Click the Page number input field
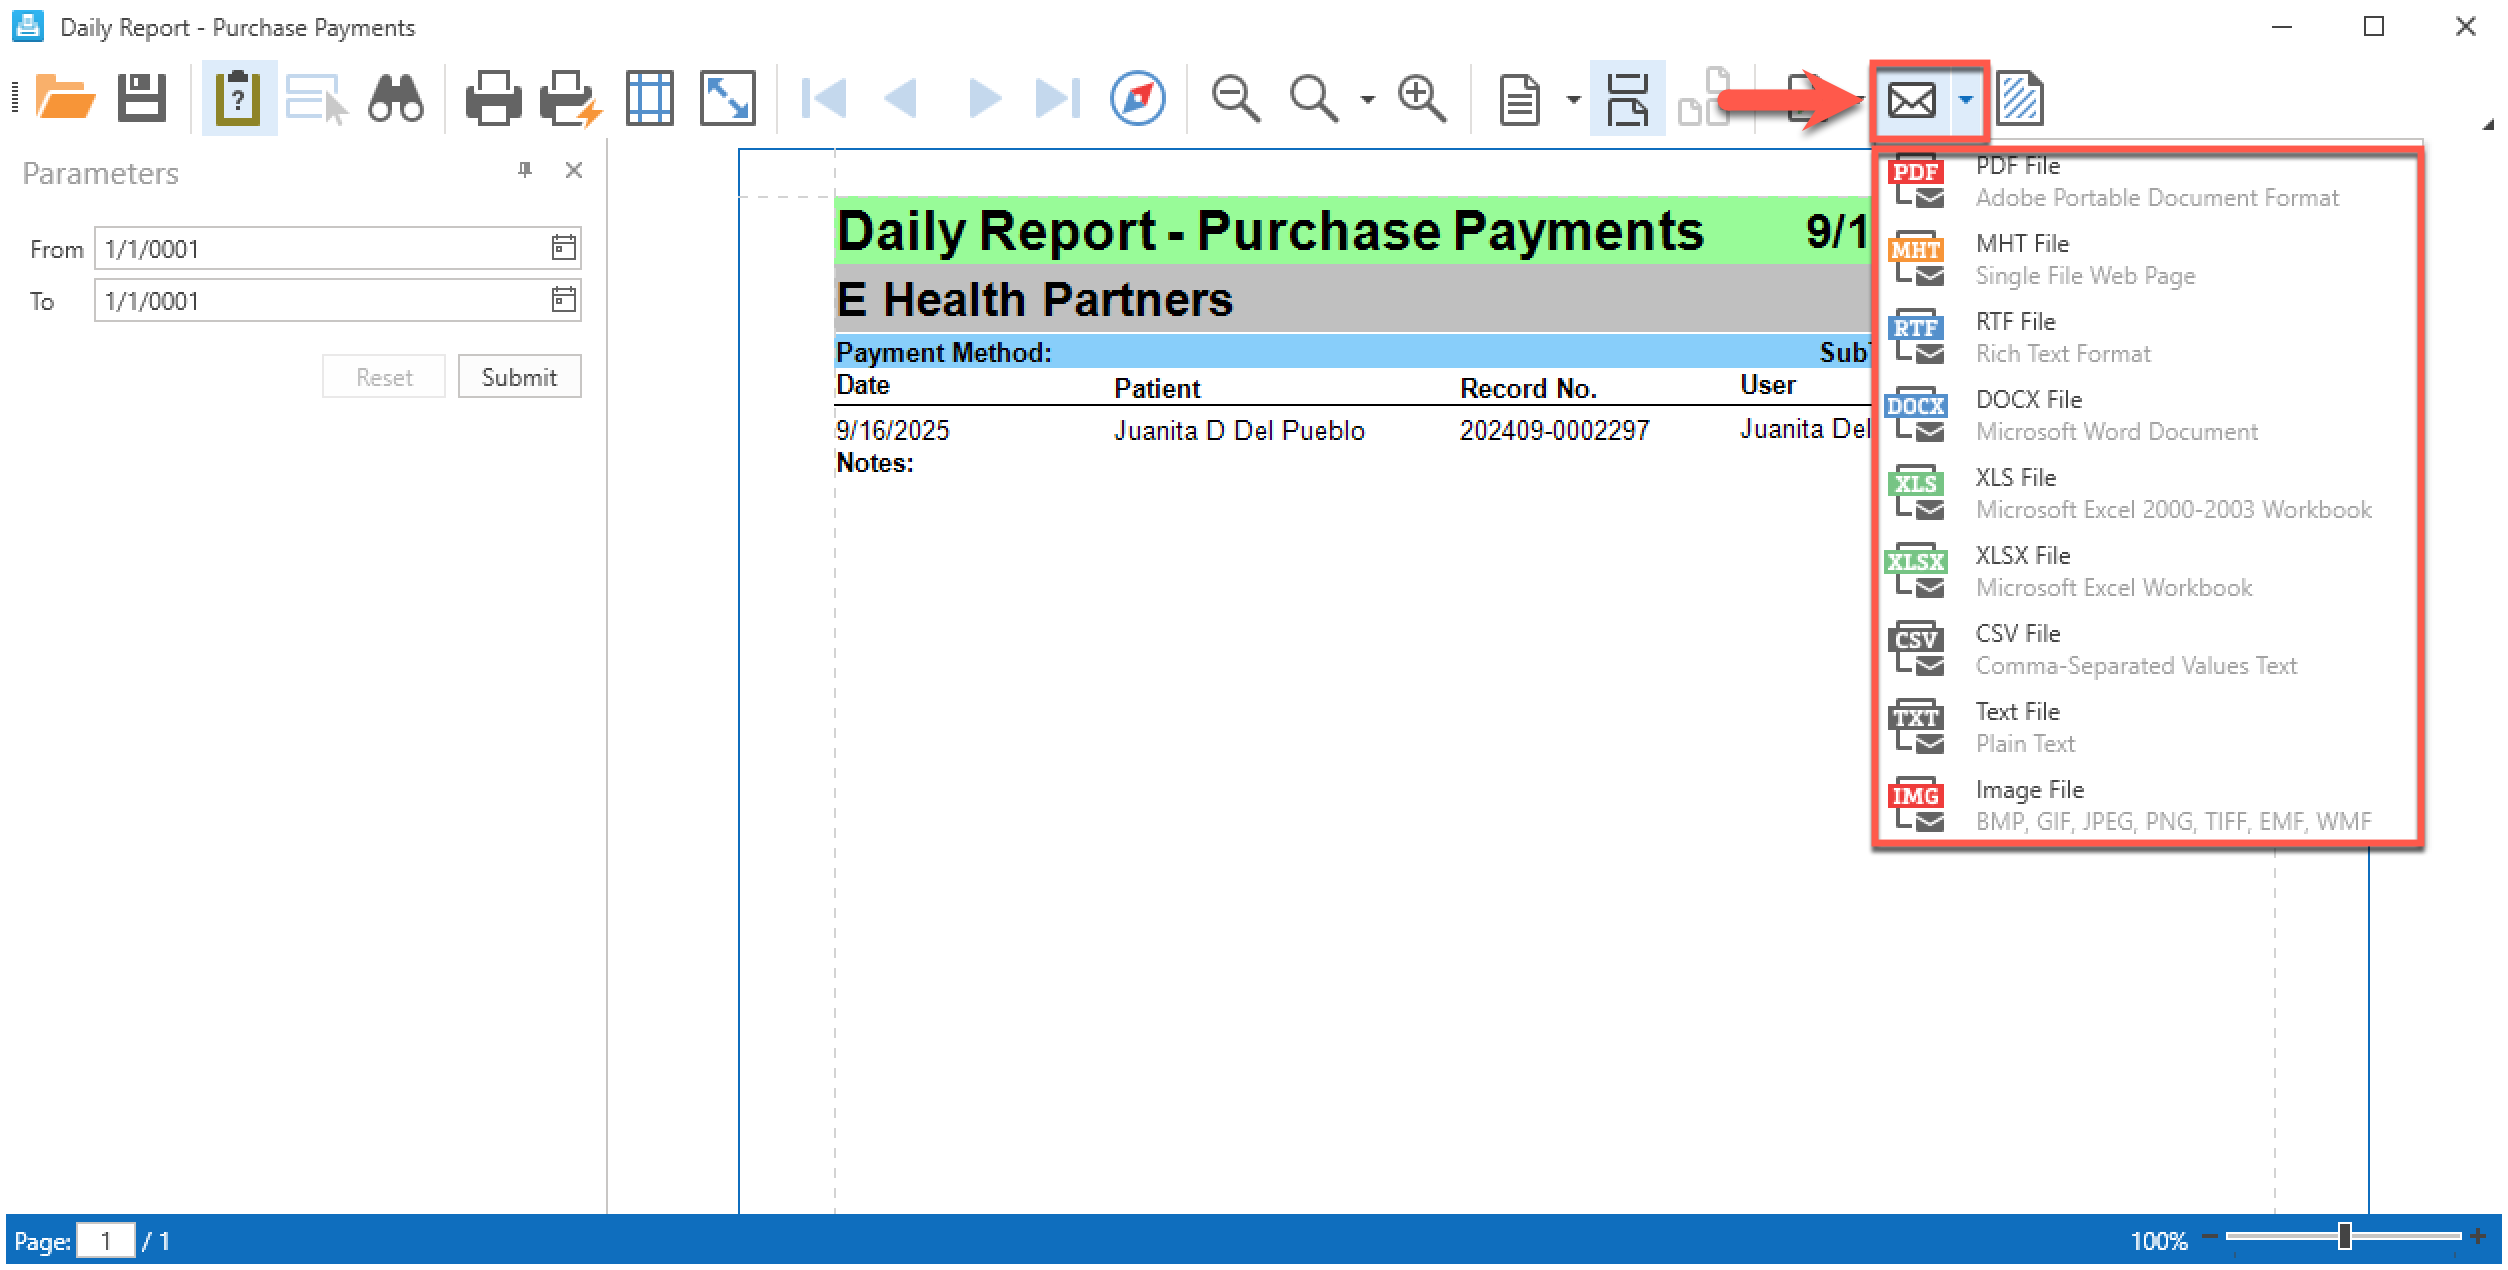 click(x=106, y=1241)
